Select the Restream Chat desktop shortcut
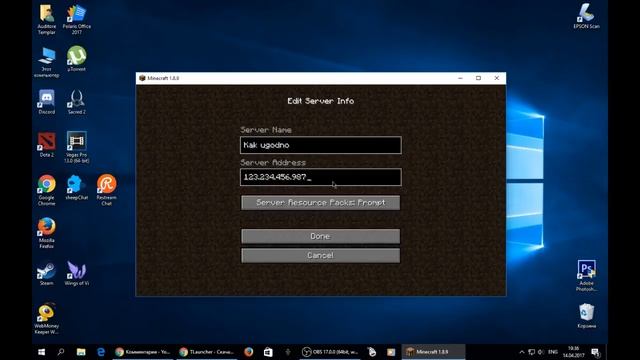The width and height of the screenshot is (640, 360). pos(107,190)
